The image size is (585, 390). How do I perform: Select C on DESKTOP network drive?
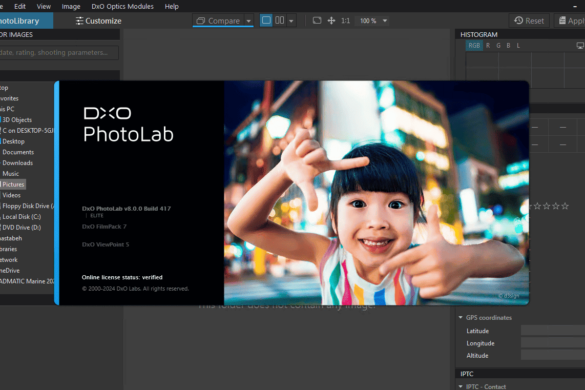27,131
